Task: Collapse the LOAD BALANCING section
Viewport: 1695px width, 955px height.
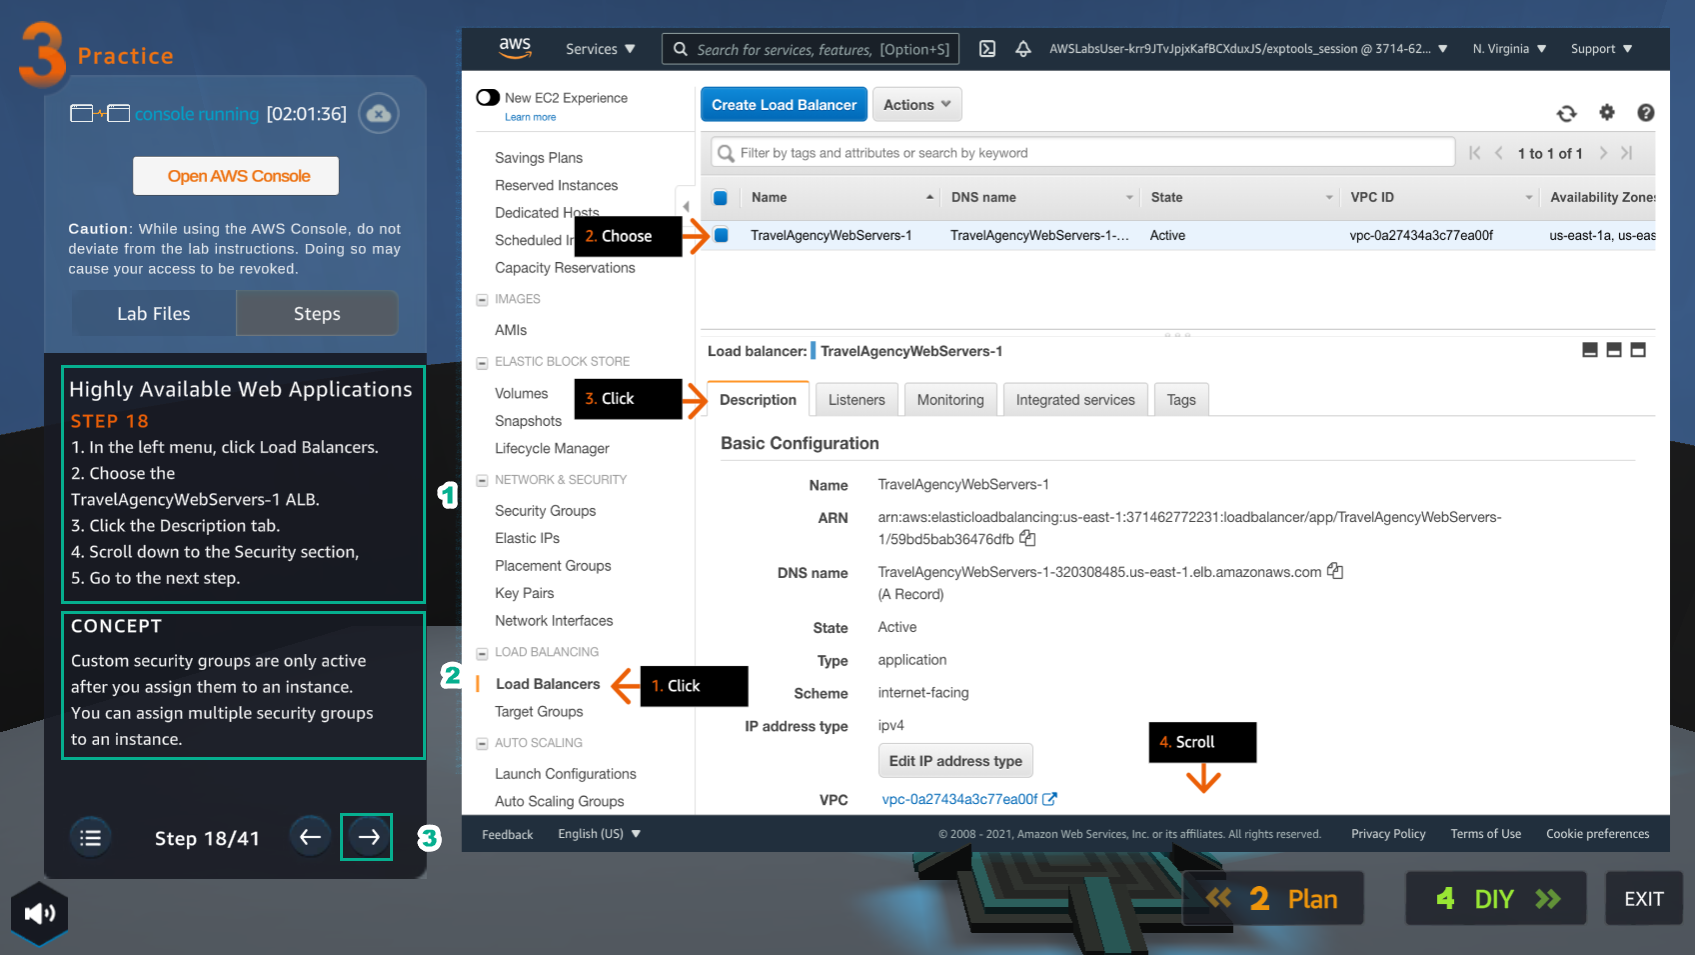Action: pyautogui.click(x=482, y=653)
